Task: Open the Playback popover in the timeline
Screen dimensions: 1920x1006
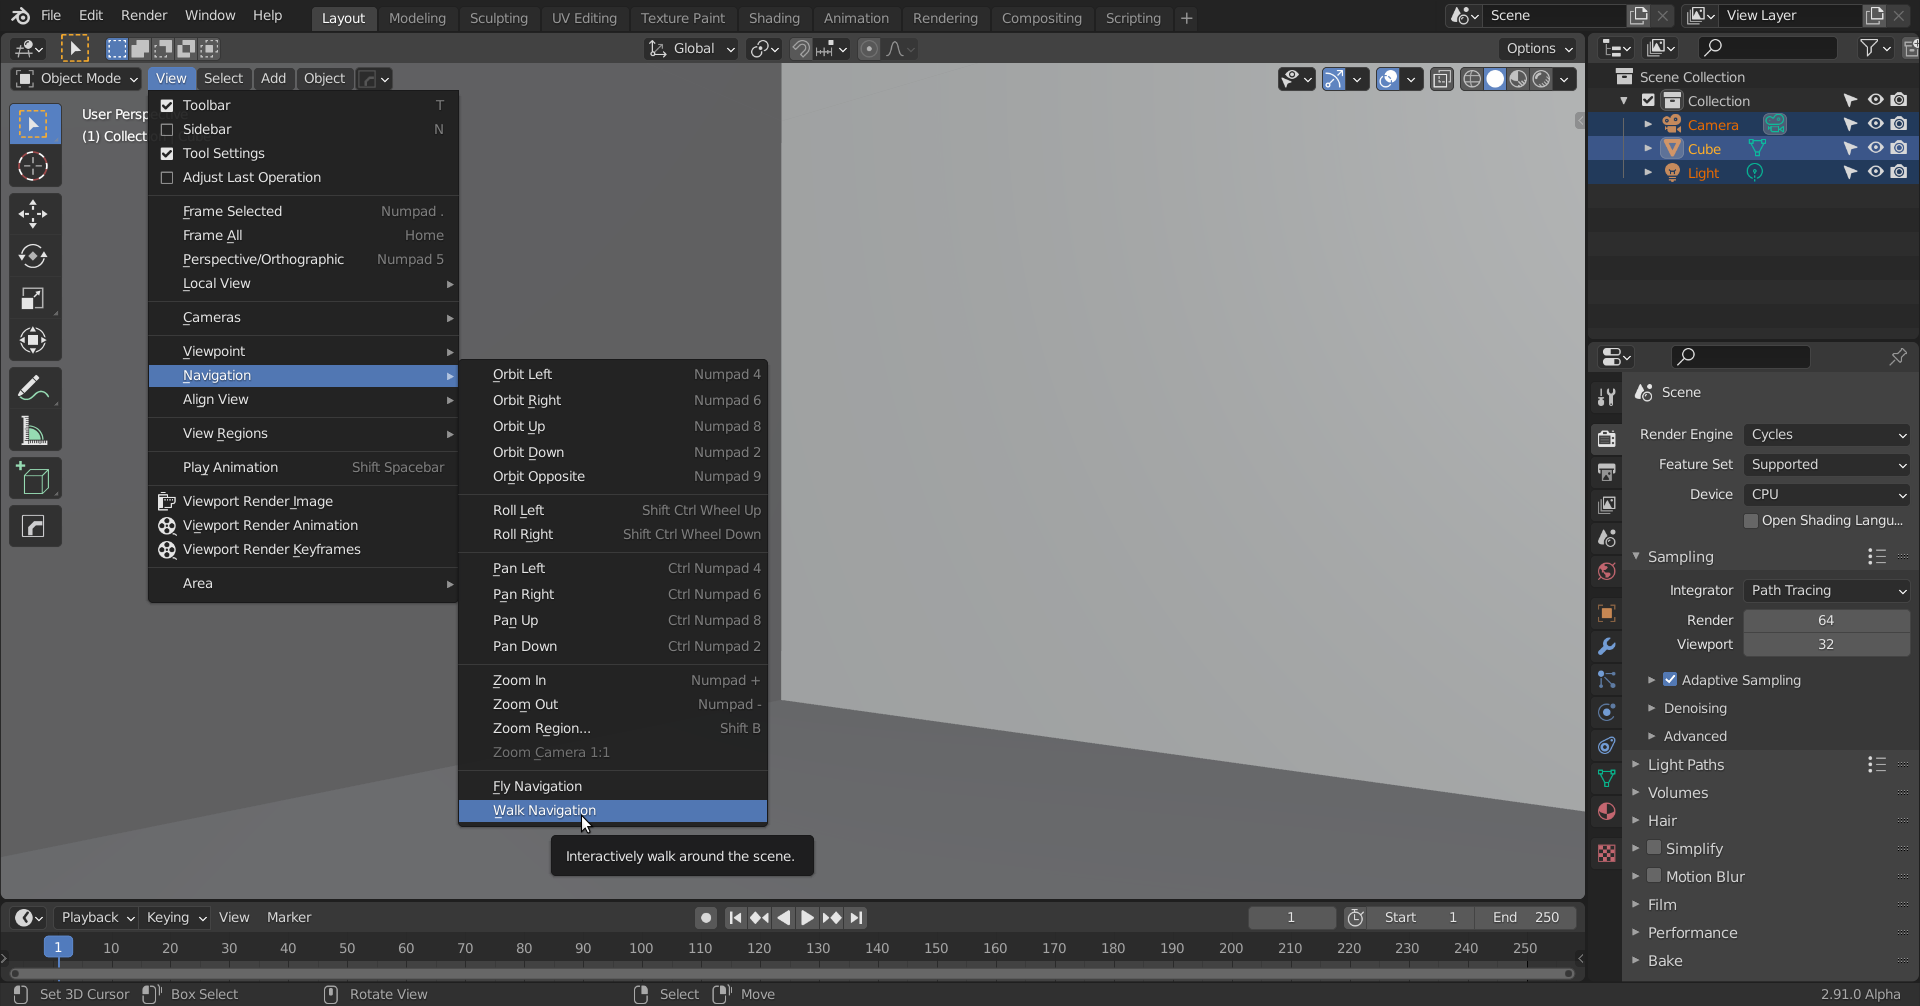Action: point(97,917)
